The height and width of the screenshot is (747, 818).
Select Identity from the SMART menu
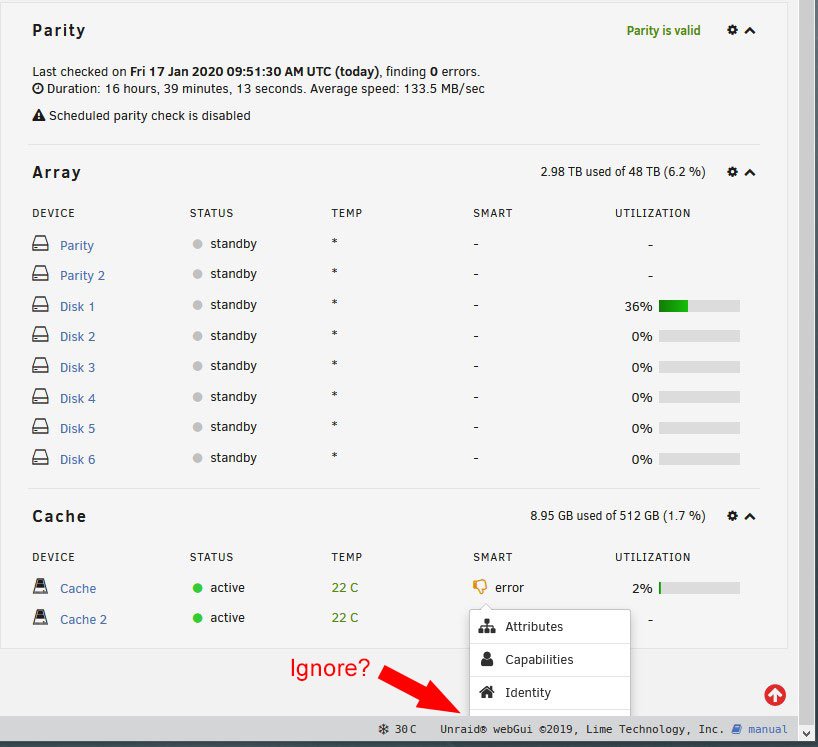coord(550,693)
